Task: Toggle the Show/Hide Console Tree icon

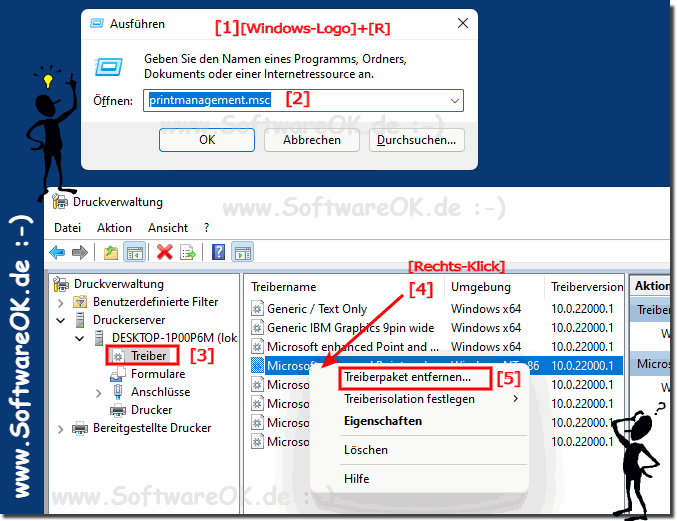Action: point(134,252)
